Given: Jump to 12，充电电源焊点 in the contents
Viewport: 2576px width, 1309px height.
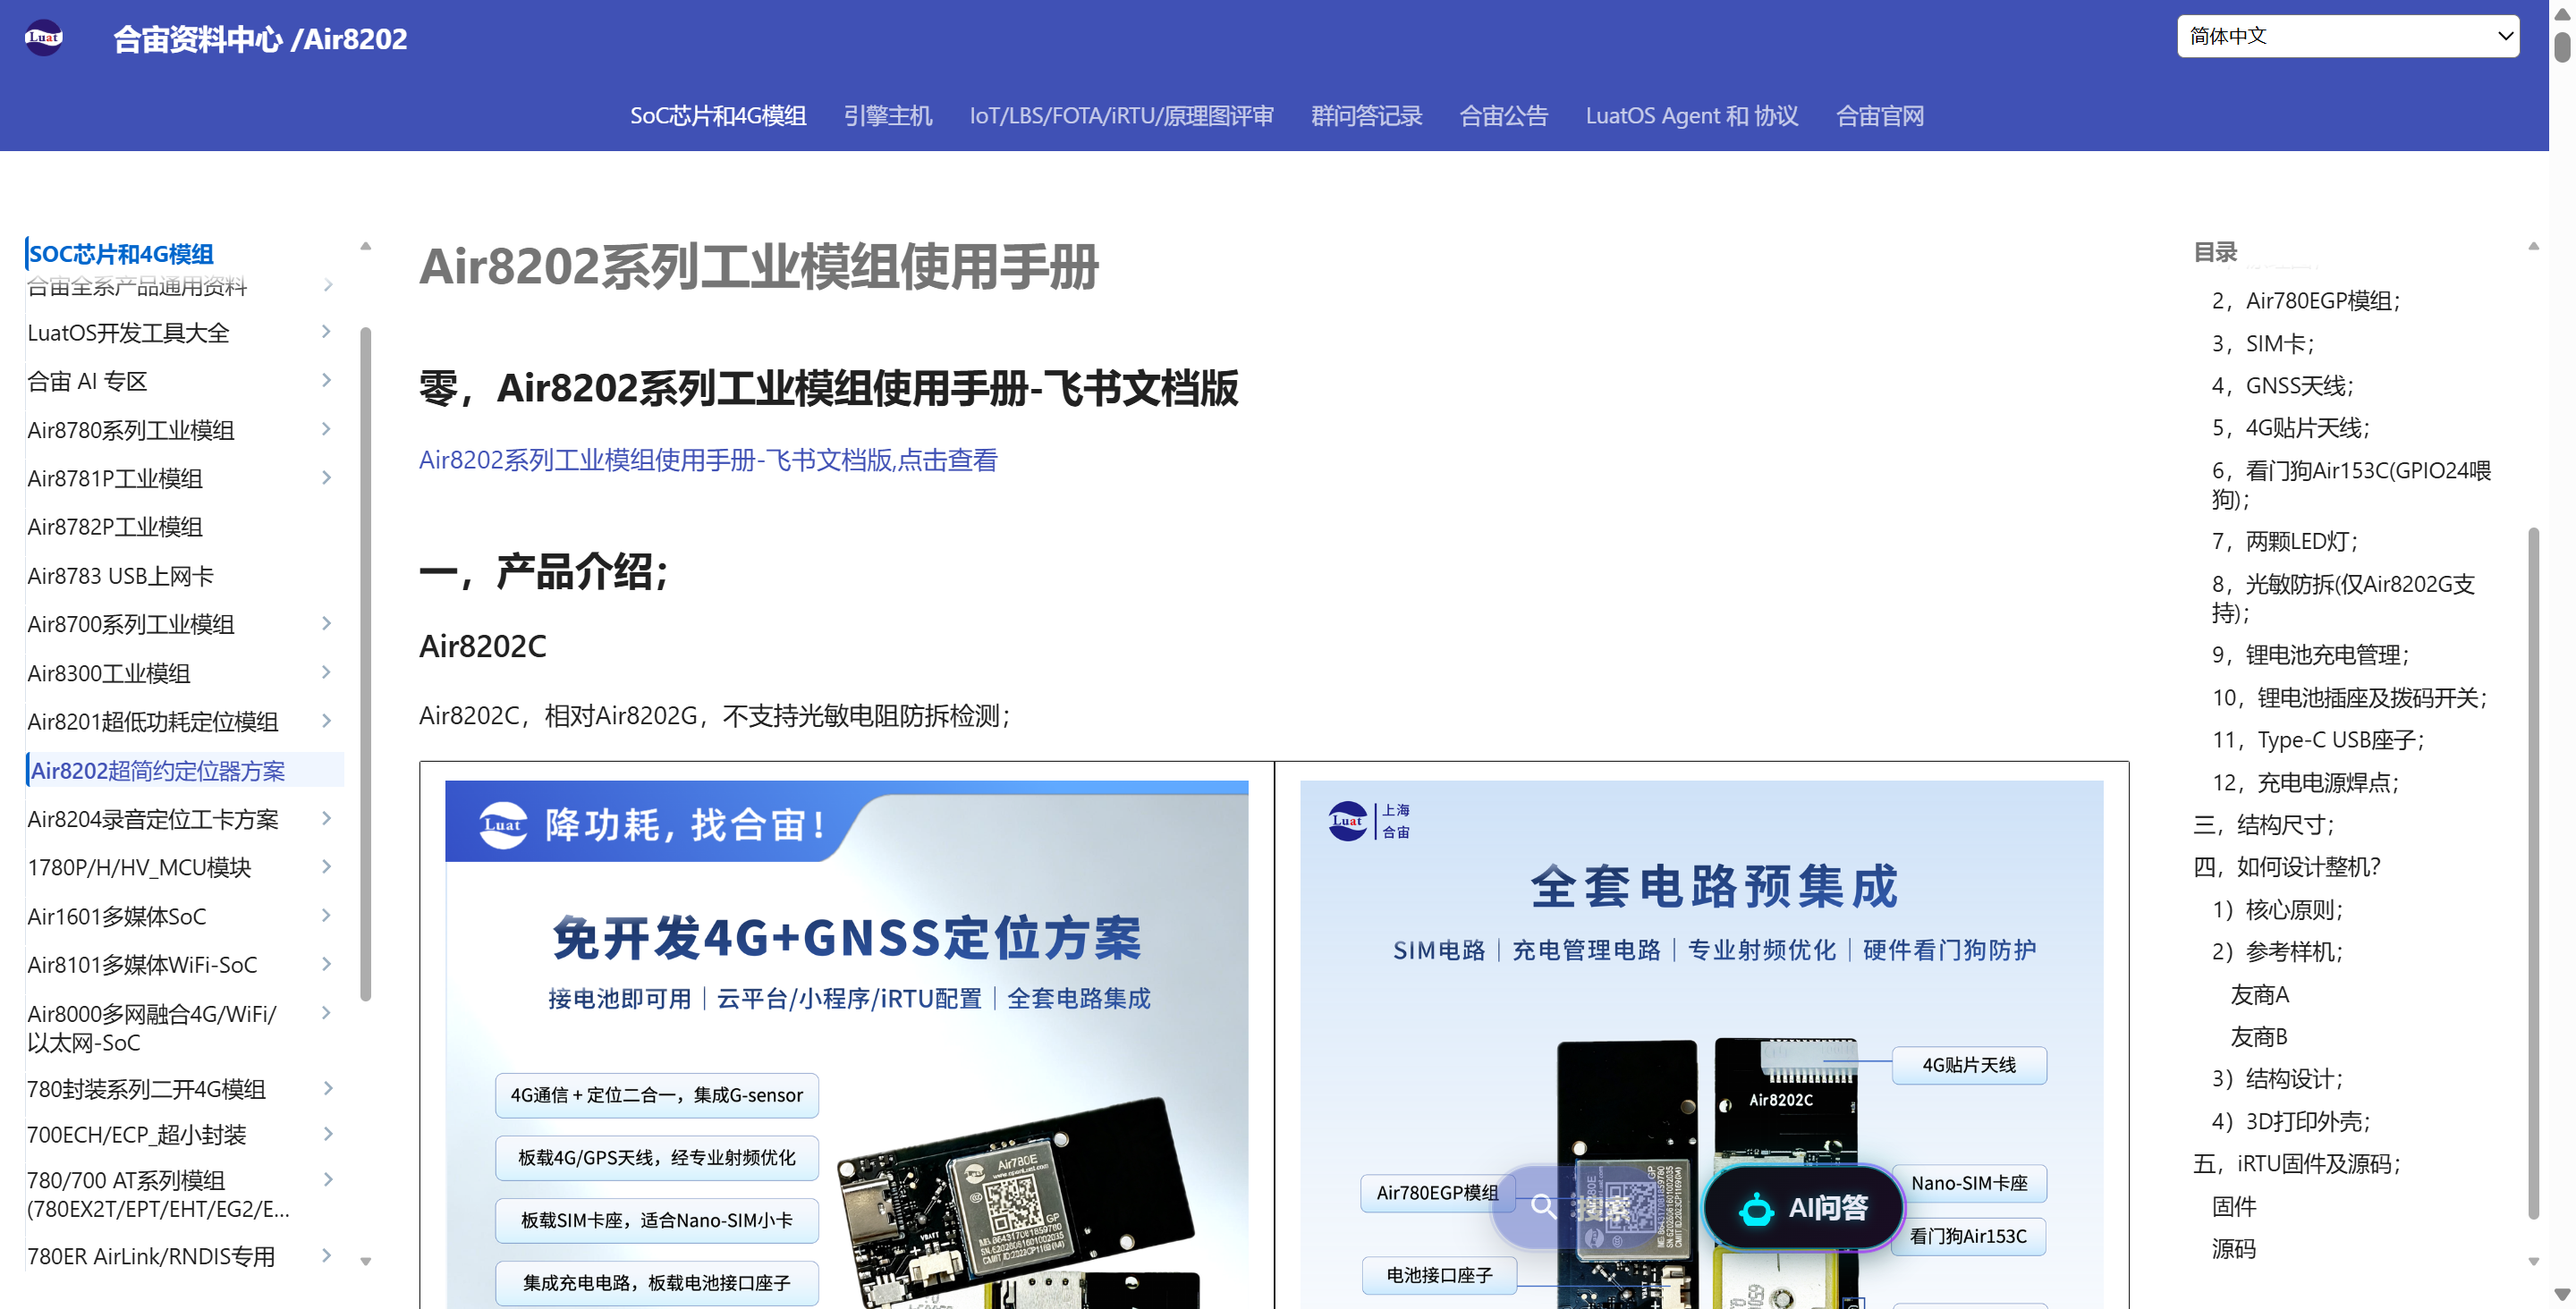Looking at the screenshot, I should 2305,782.
